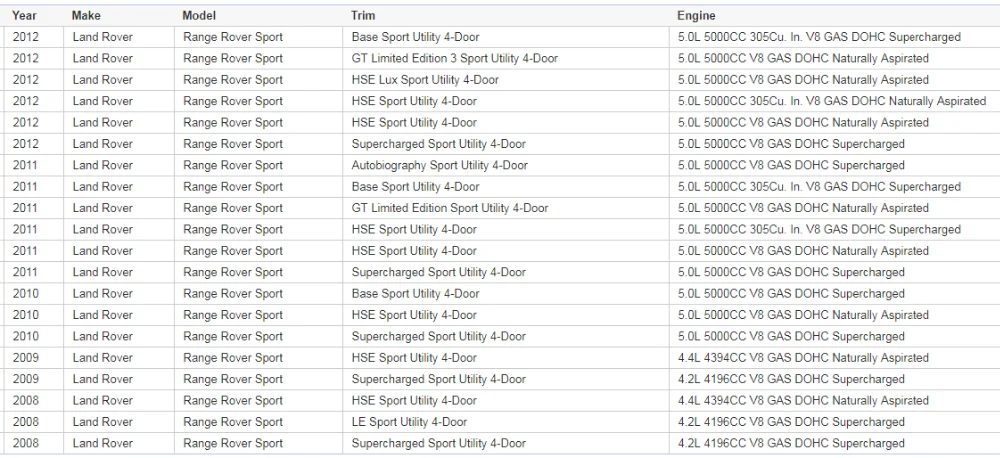Viewport: 1000px width, 458px height.
Task: Click 2009 HSE Sport Utility 4-Door trim
Action: point(414,357)
